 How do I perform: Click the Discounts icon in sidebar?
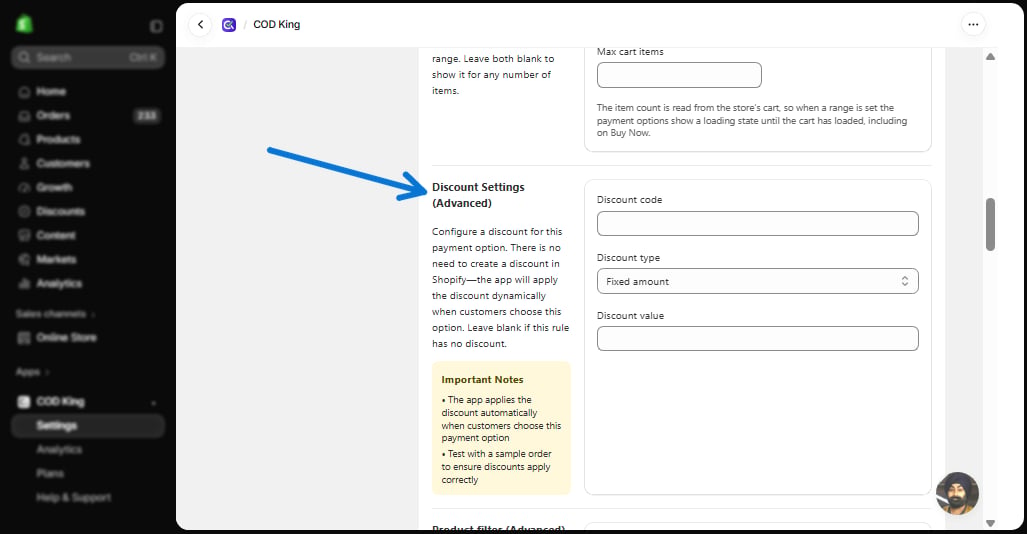tap(24, 212)
